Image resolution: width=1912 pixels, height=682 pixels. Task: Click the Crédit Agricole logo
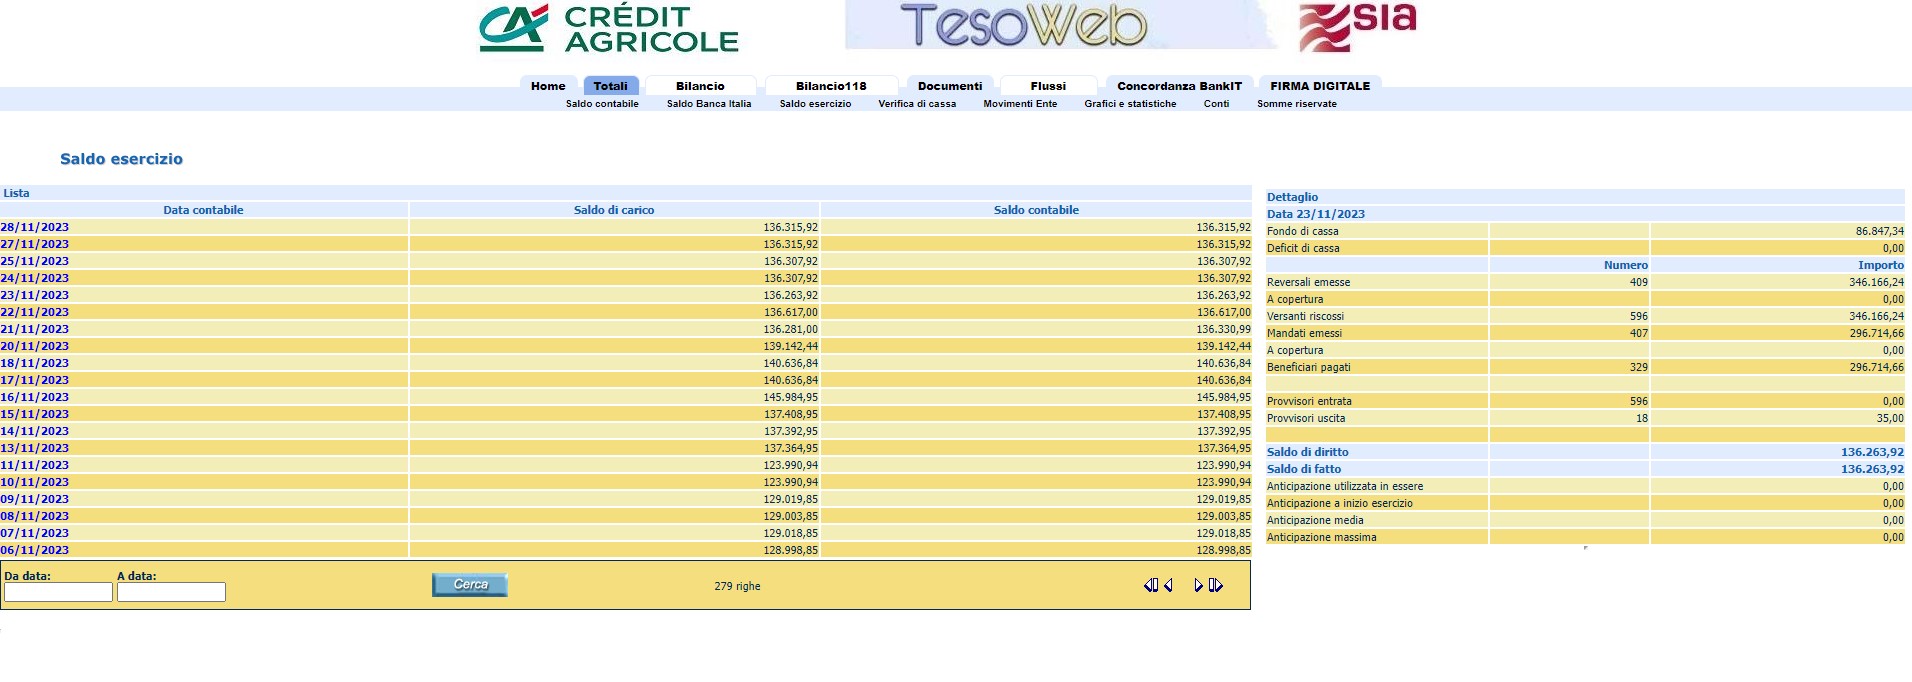click(608, 28)
